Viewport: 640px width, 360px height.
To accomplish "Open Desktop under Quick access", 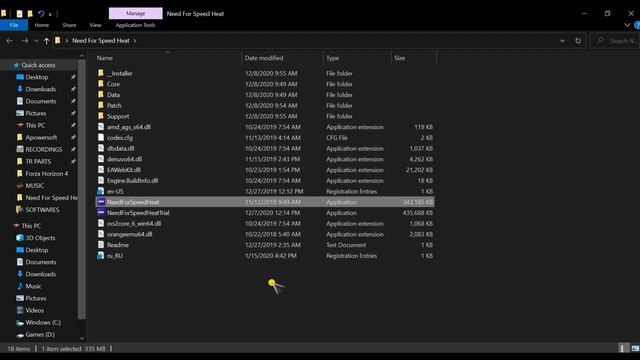I will point(37,77).
